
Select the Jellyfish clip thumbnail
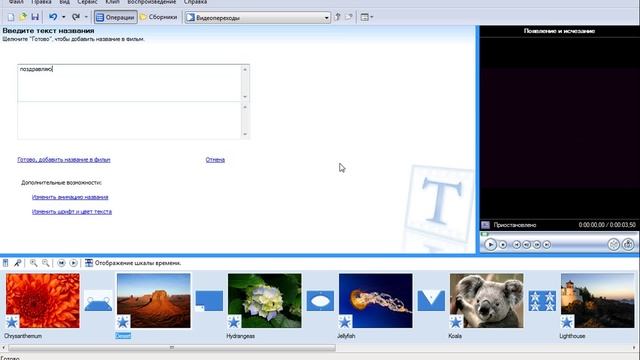tap(376, 301)
